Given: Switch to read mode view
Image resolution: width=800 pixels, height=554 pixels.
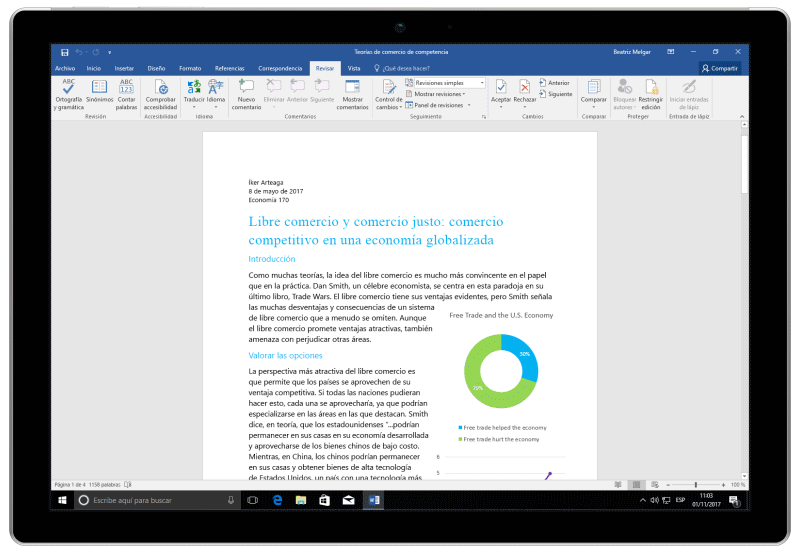Looking at the screenshot, I should click(618, 485).
